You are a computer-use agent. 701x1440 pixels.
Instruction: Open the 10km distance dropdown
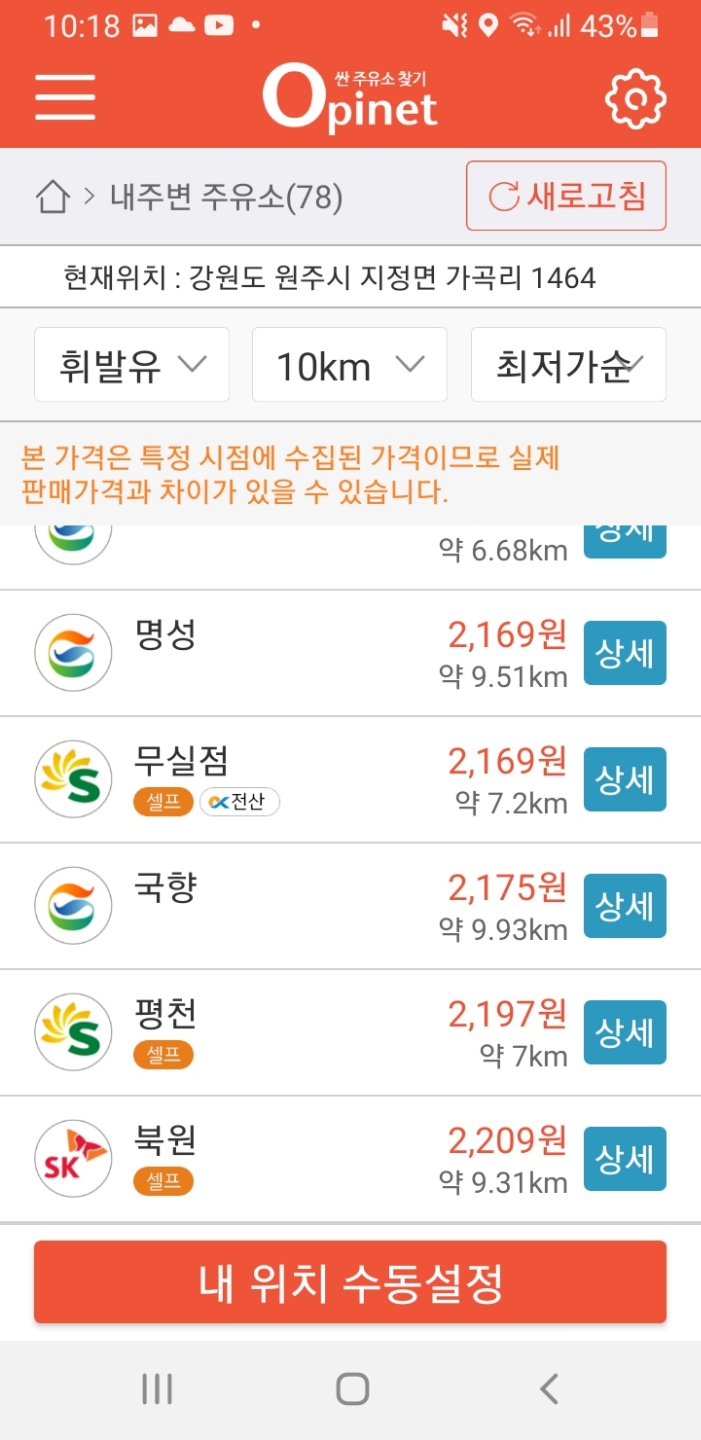pyautogui.click(x=349, y=364)
